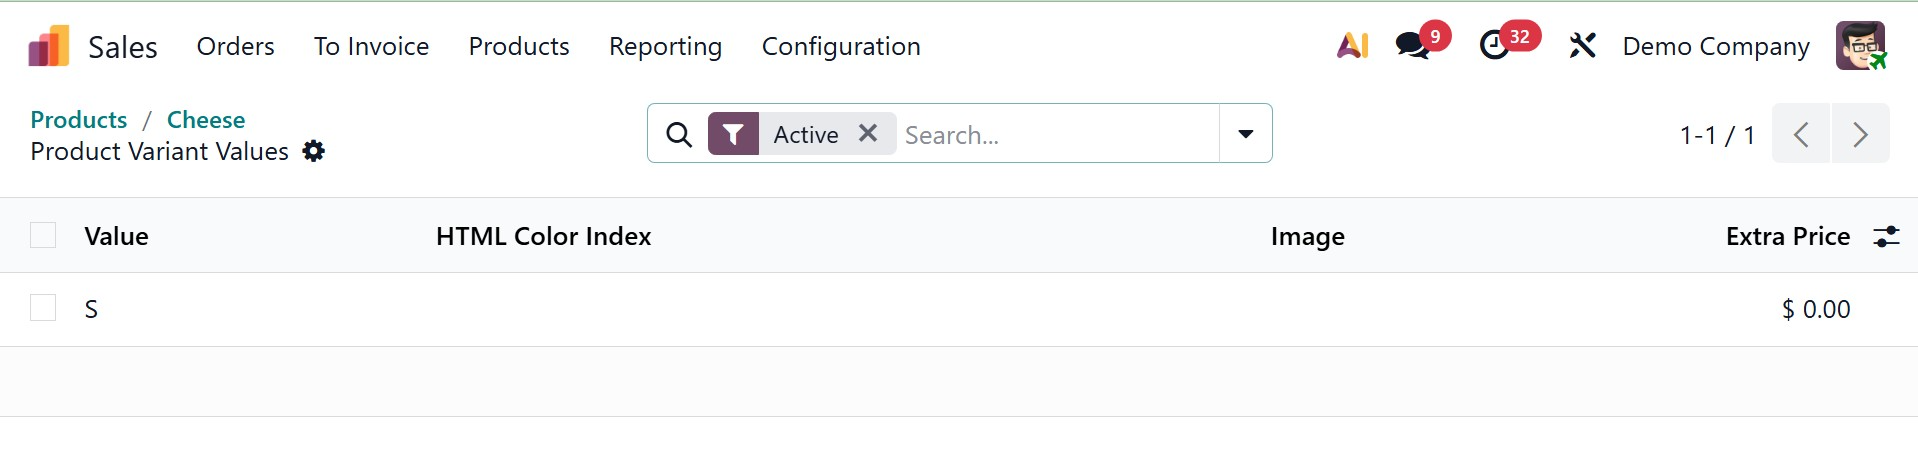Open the AI assistant icon

click(1352, 46)
